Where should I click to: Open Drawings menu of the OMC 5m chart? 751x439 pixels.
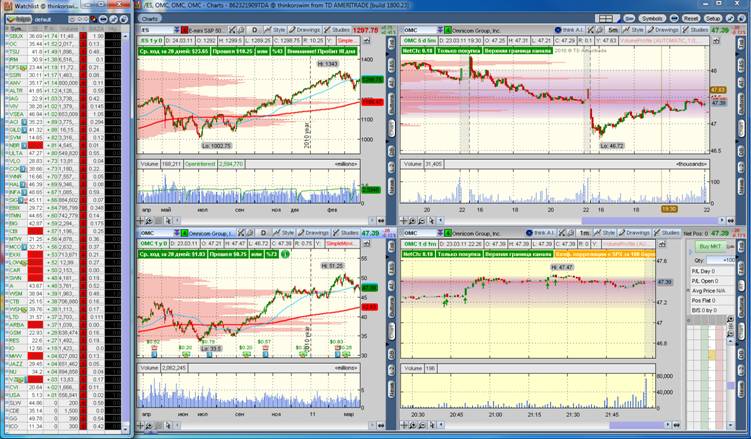pyautogui.click(x=664, y=30)
